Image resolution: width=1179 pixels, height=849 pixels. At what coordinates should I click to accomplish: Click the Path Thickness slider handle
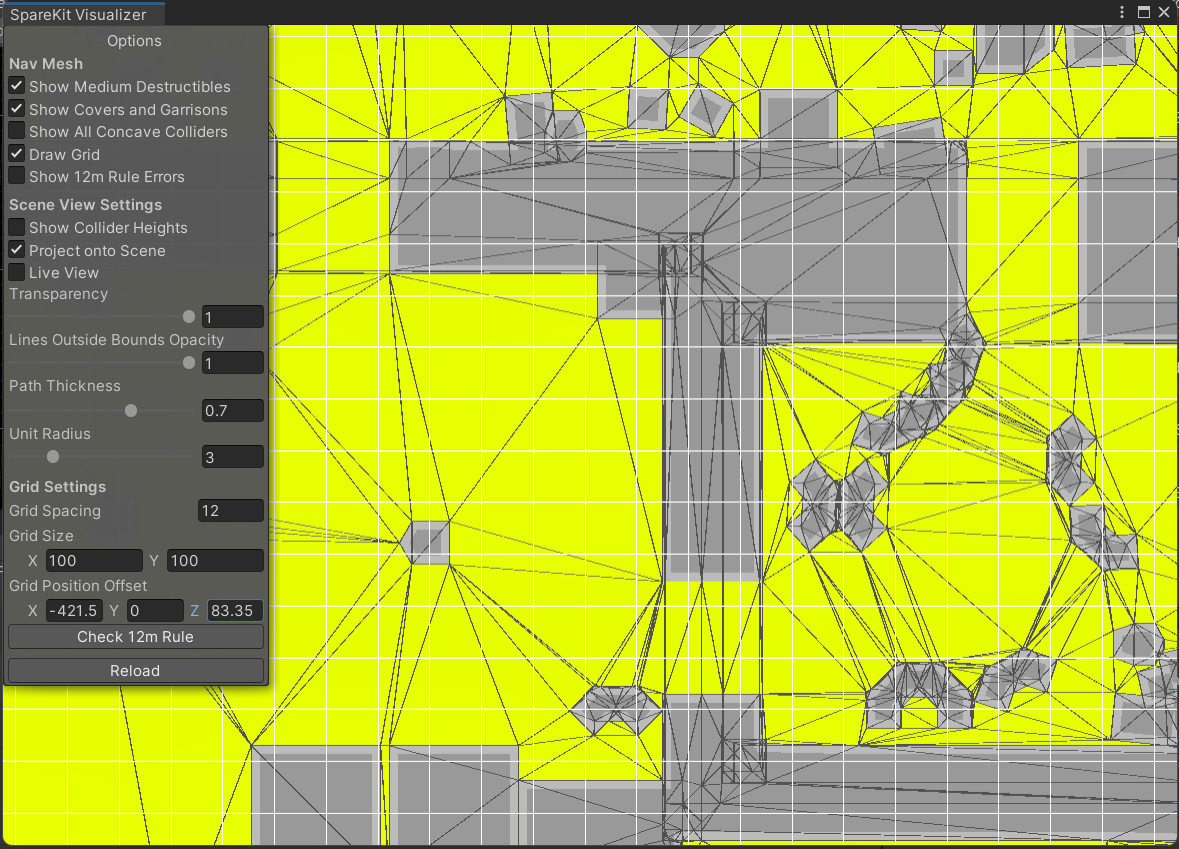point(131,410)
